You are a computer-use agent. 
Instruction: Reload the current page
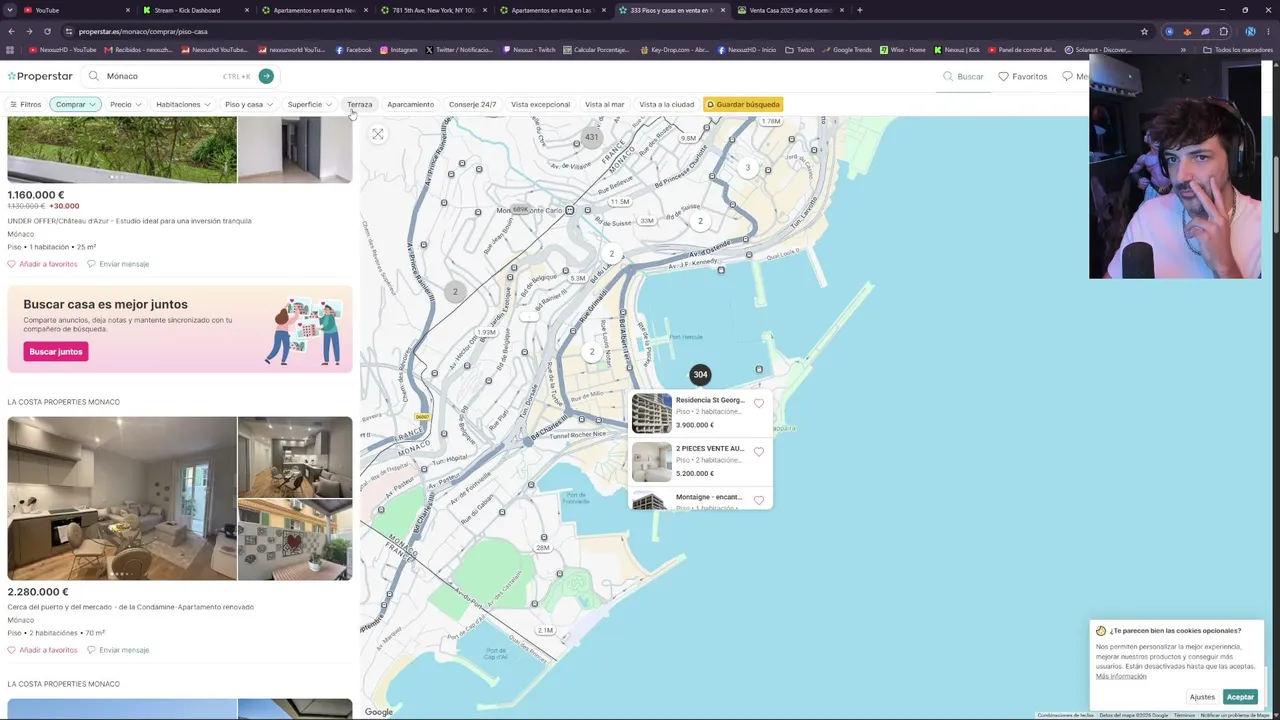(47, 31)
